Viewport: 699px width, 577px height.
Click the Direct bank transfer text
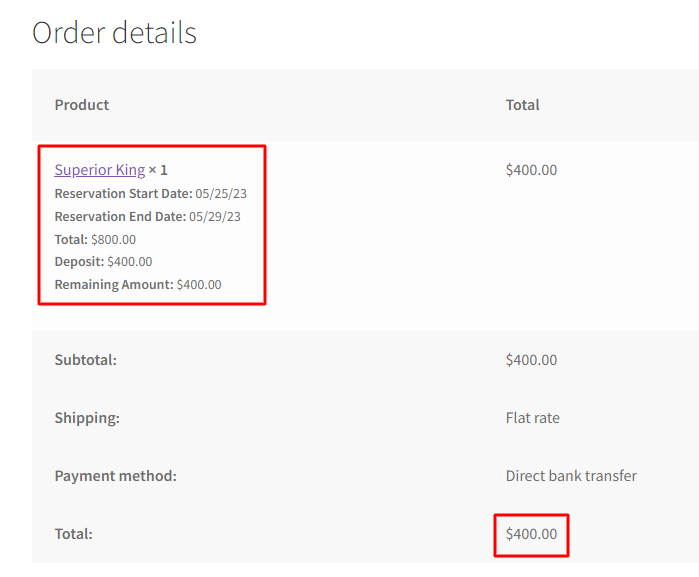pyautogui.click(x=571, y=476)
